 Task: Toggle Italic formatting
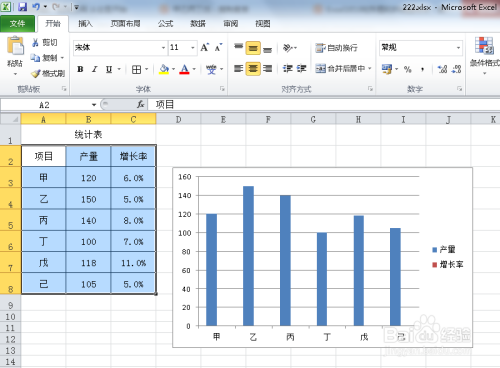[x=95, y=69]
